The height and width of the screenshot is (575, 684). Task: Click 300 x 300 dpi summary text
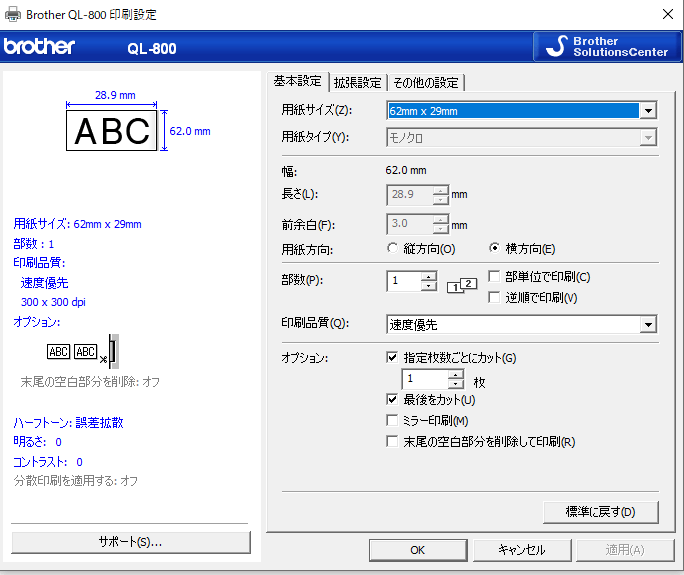tap(53, 302)
